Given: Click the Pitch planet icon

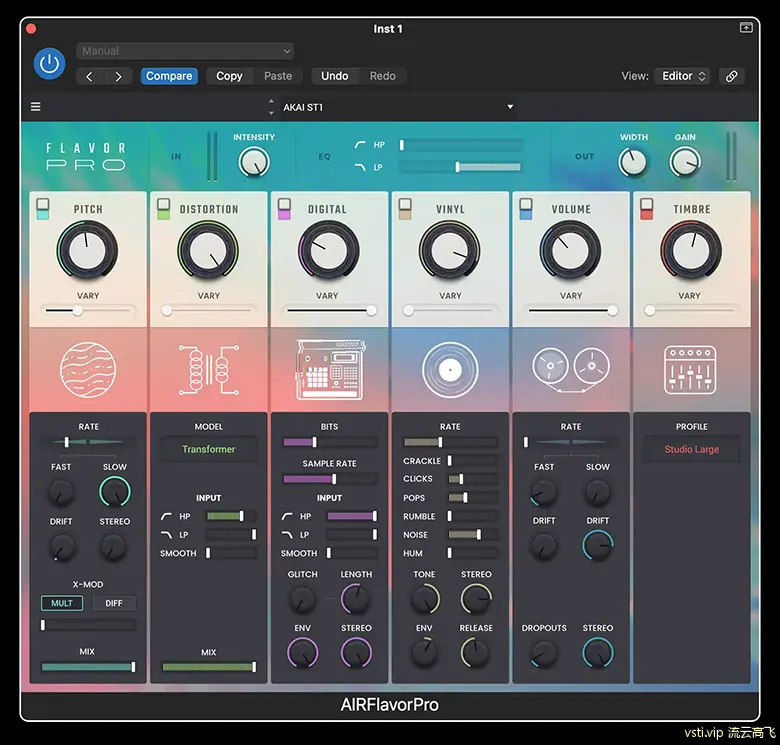Looking at the screenshot, I should click(x=88, y=370).
